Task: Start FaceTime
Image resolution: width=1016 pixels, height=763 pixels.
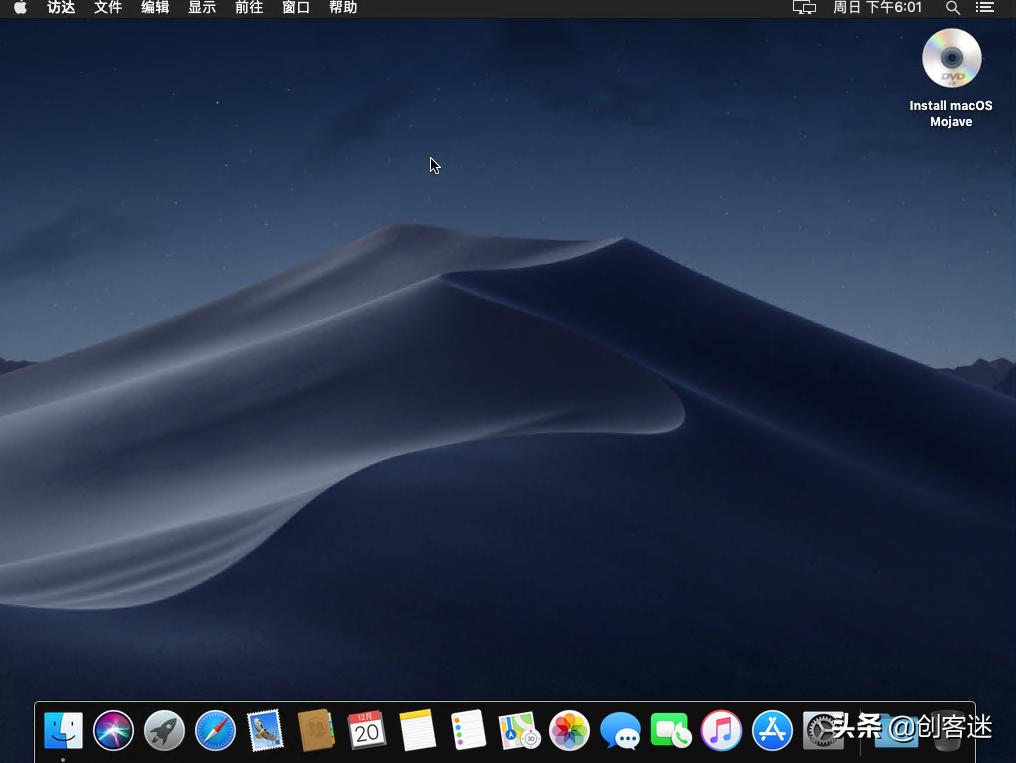Action: [x=670, y=730]
